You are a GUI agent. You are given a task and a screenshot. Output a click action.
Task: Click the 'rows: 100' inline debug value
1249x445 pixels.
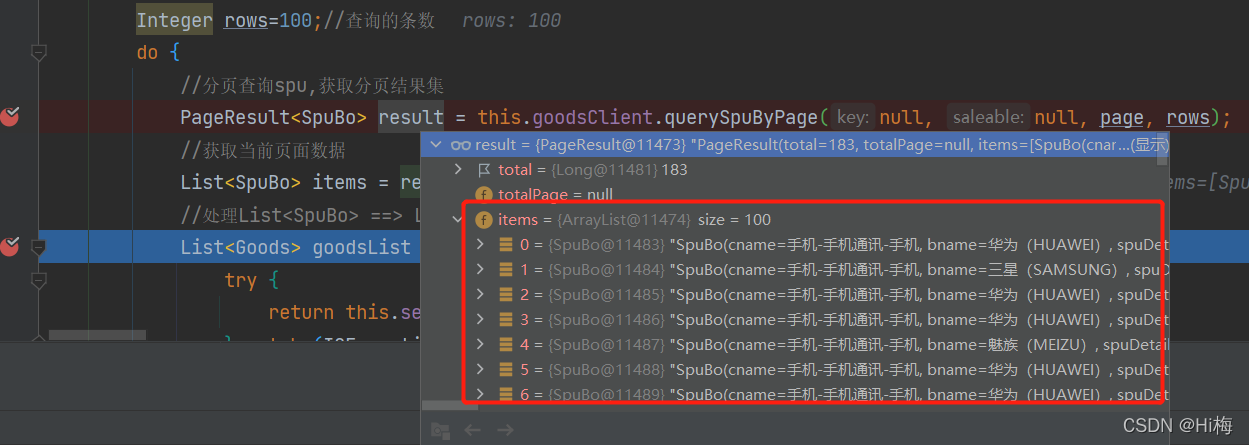pyautogui.click(x=512, y=21)
